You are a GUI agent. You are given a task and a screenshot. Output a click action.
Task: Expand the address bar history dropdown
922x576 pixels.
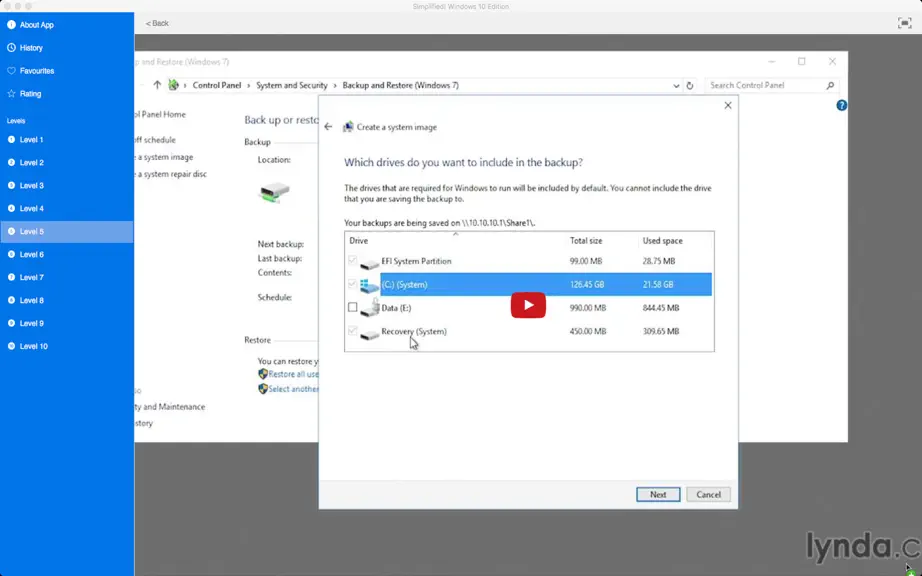coord(676,86)
